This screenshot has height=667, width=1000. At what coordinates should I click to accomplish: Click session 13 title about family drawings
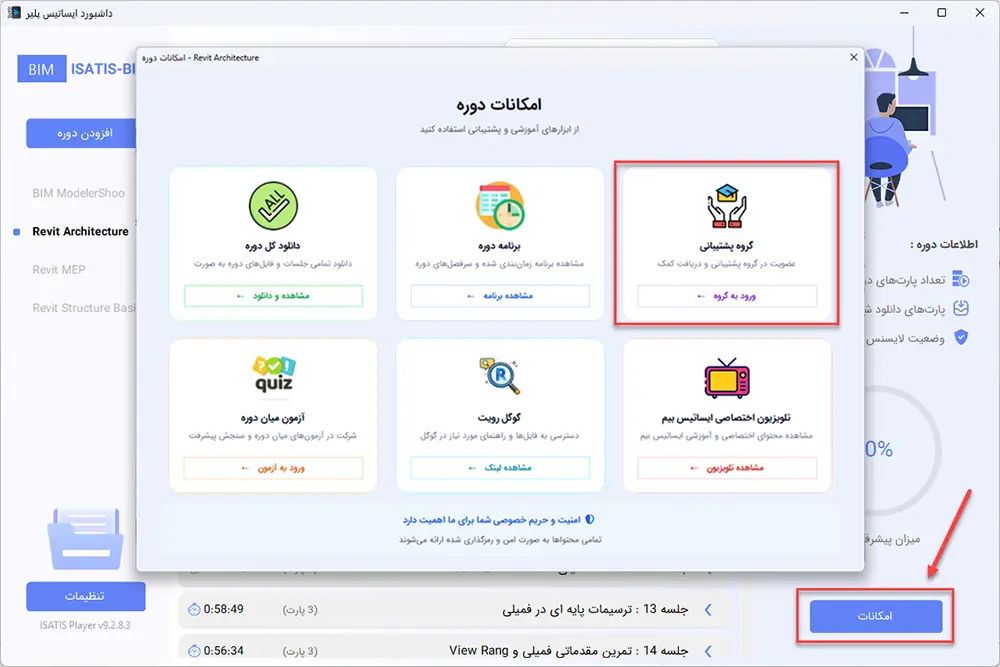pos(595,610)
